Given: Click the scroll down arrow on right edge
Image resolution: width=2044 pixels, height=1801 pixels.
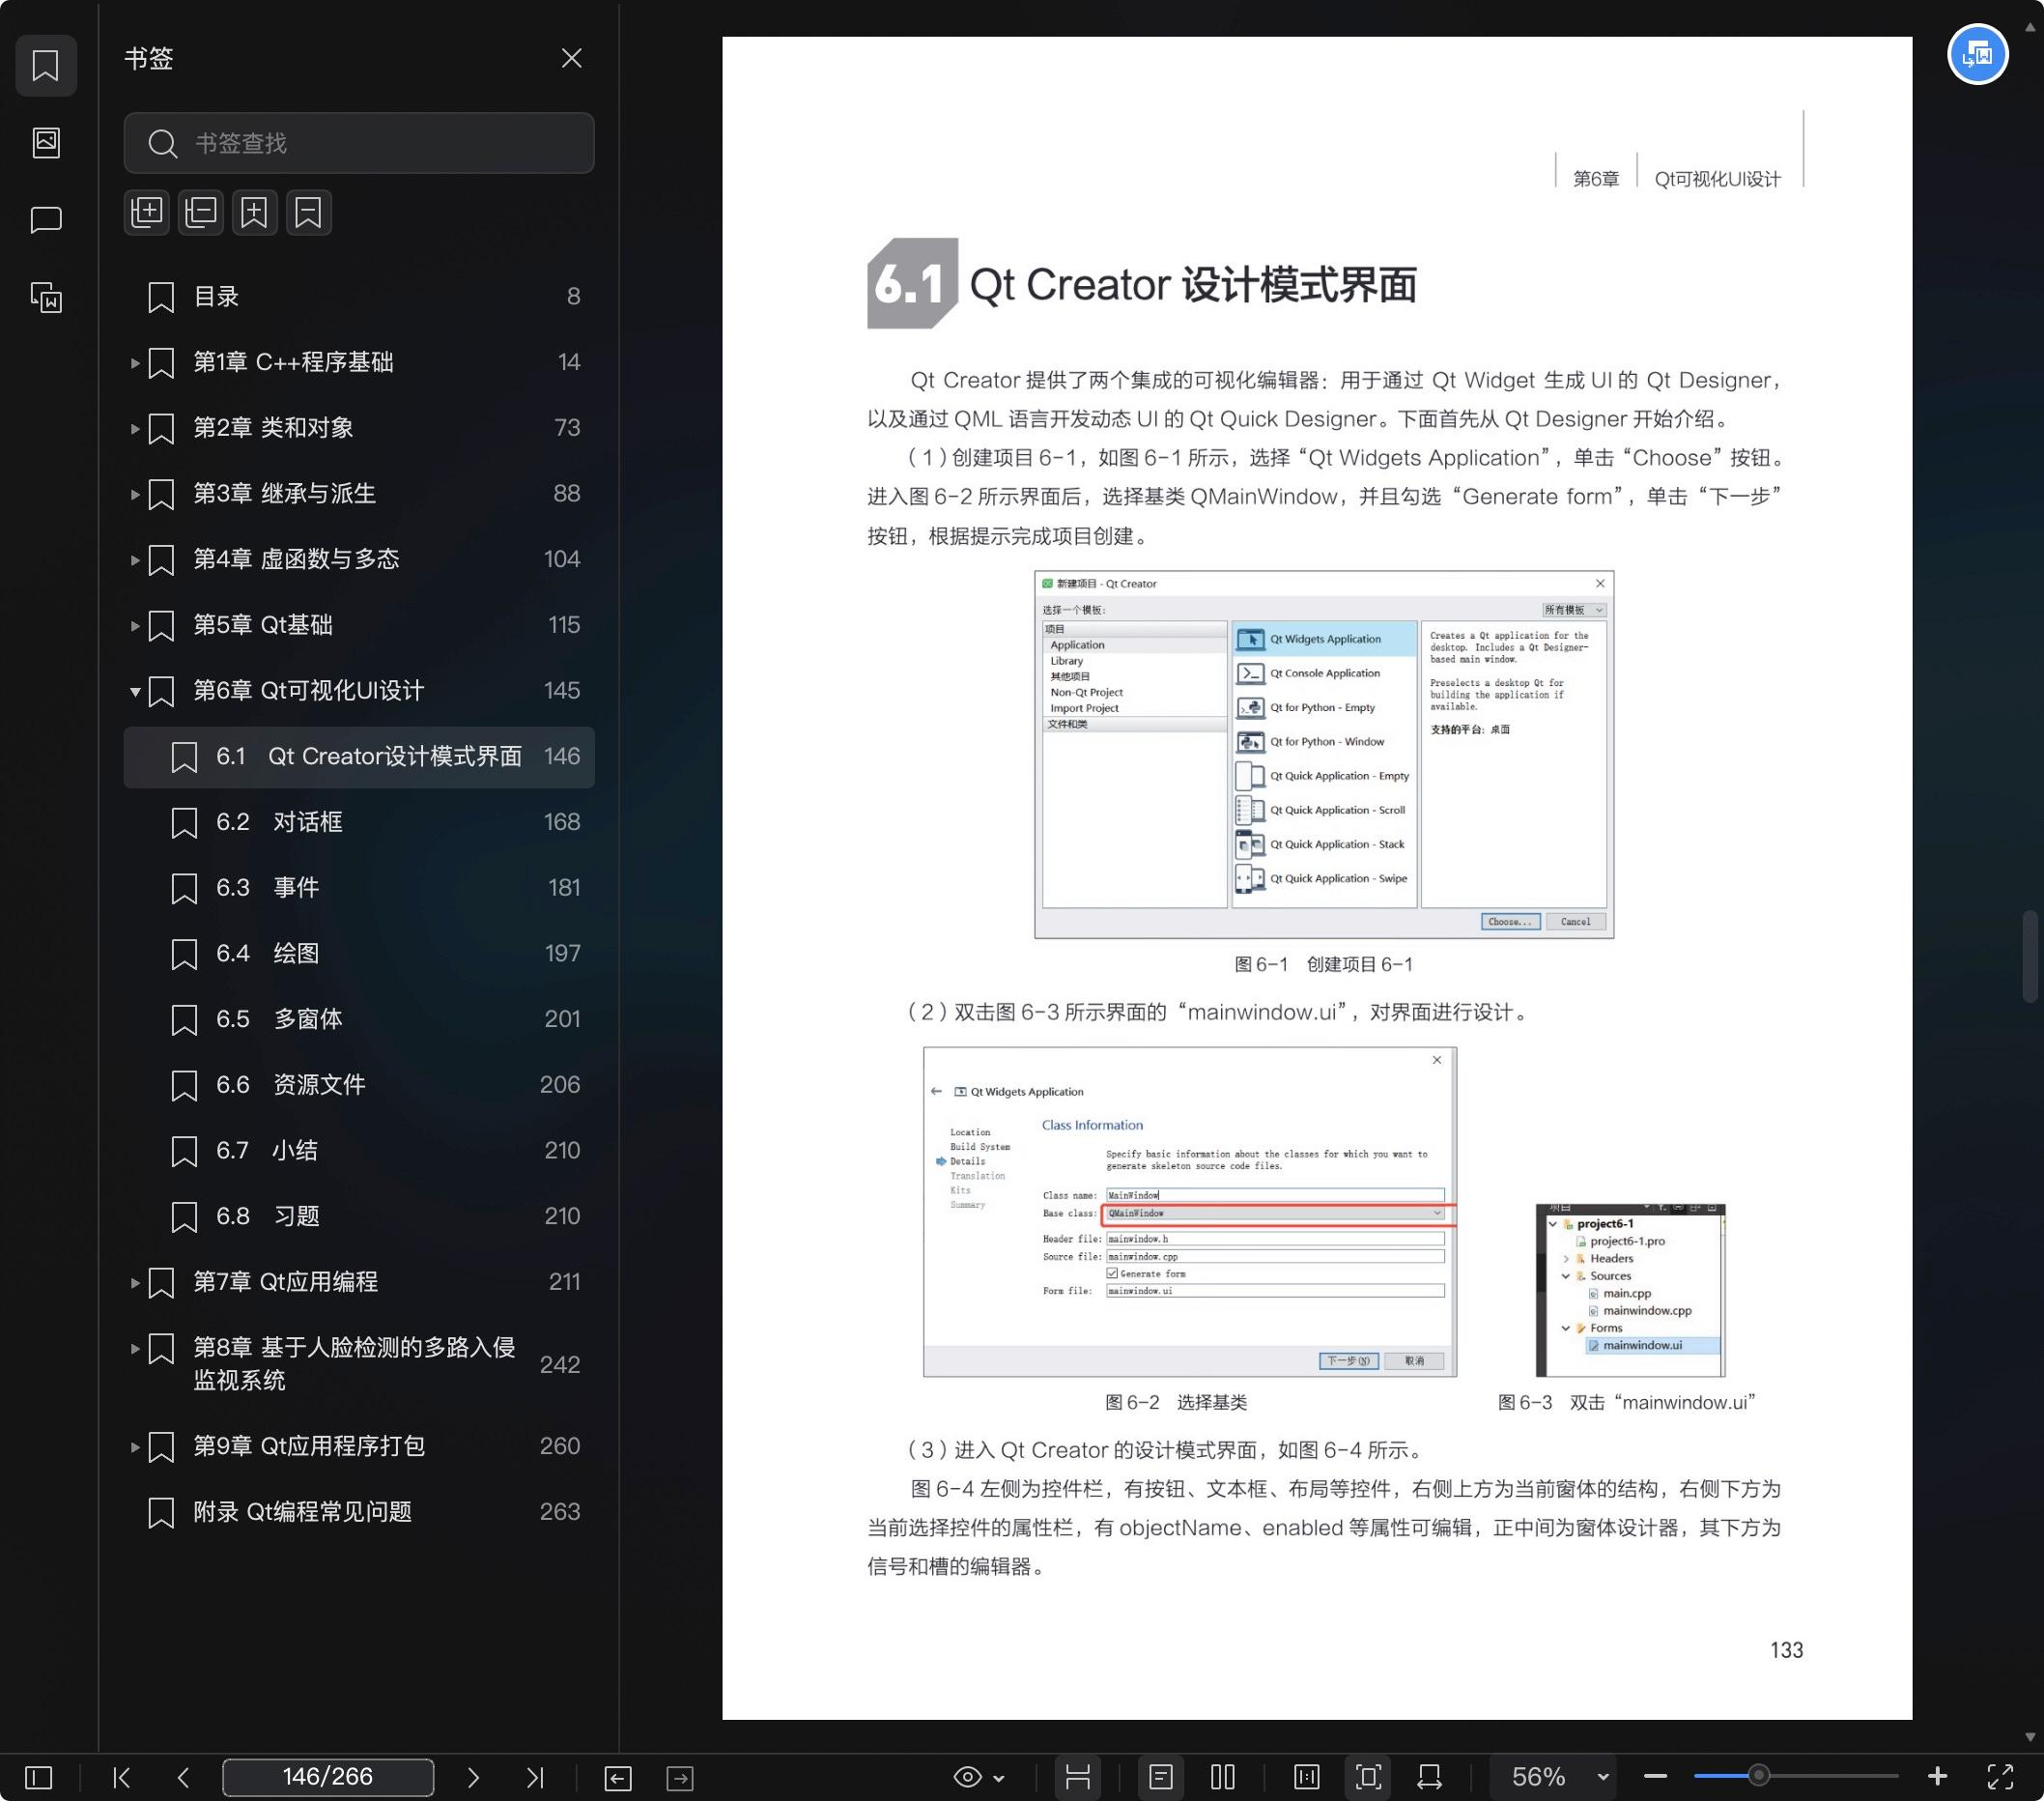Looking at the screenshot, I should (x=2030, y=1738).
